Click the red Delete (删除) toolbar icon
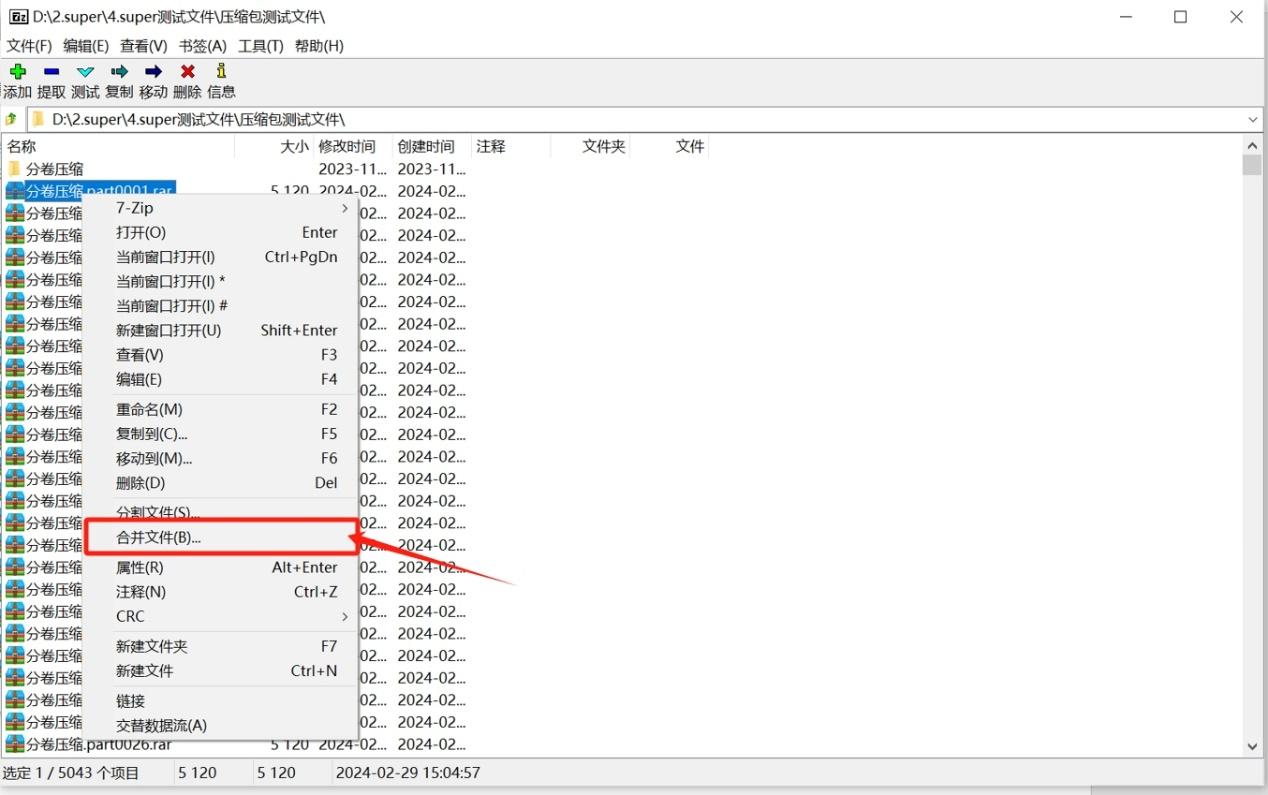 pos(187,72)
